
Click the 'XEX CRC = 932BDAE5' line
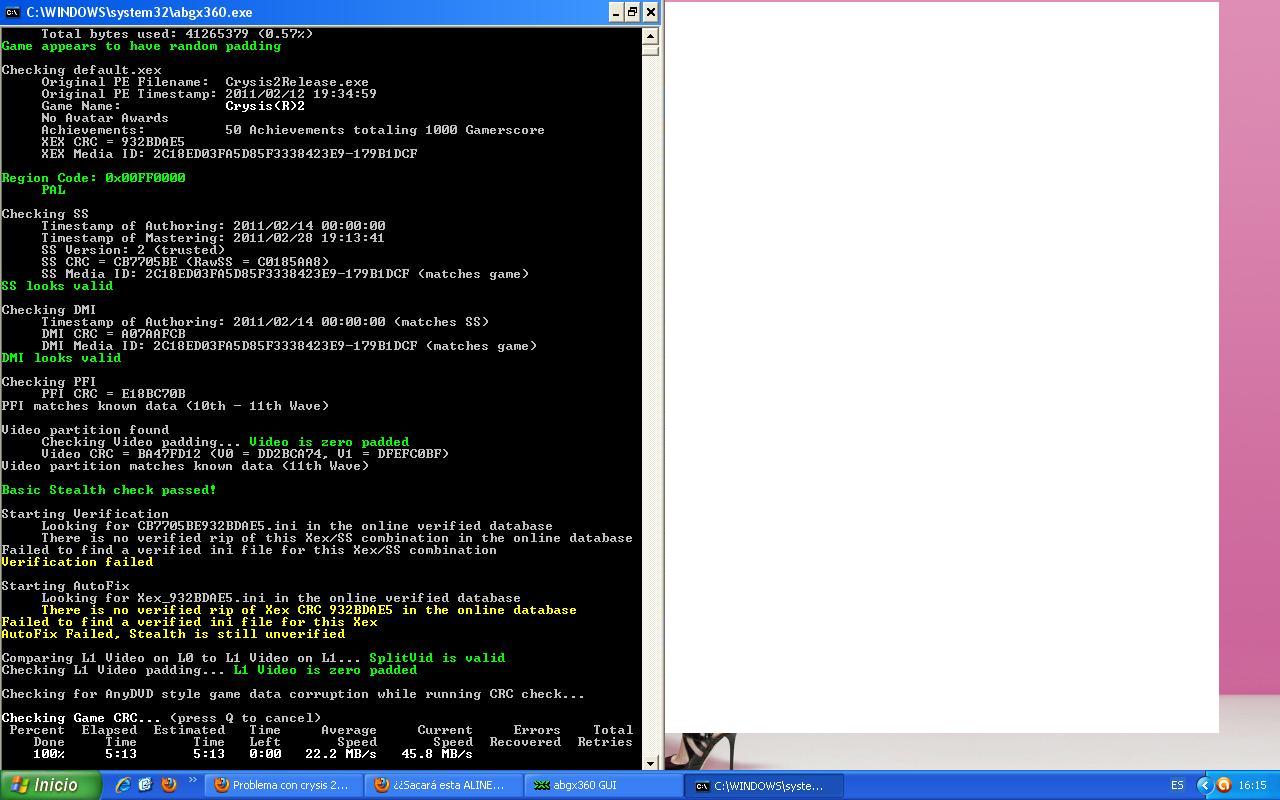click(113, 142)
